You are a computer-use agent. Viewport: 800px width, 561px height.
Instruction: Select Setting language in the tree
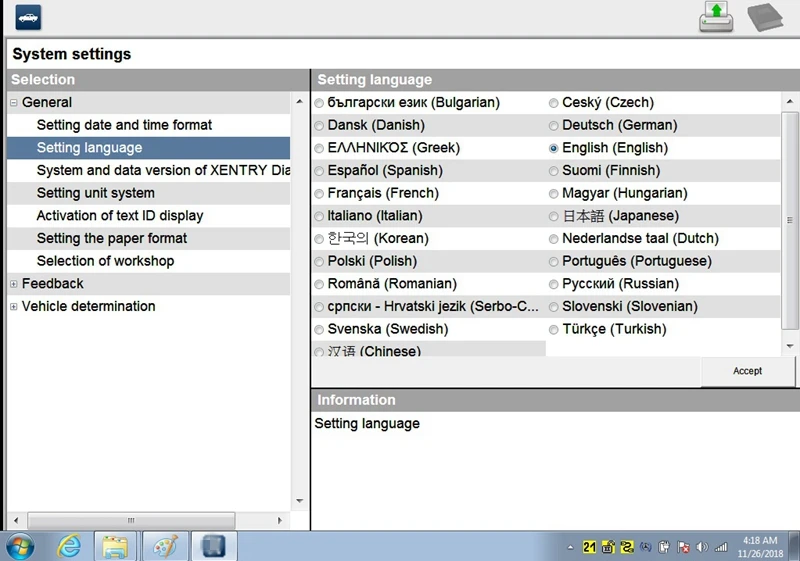(x=148, y=148)
